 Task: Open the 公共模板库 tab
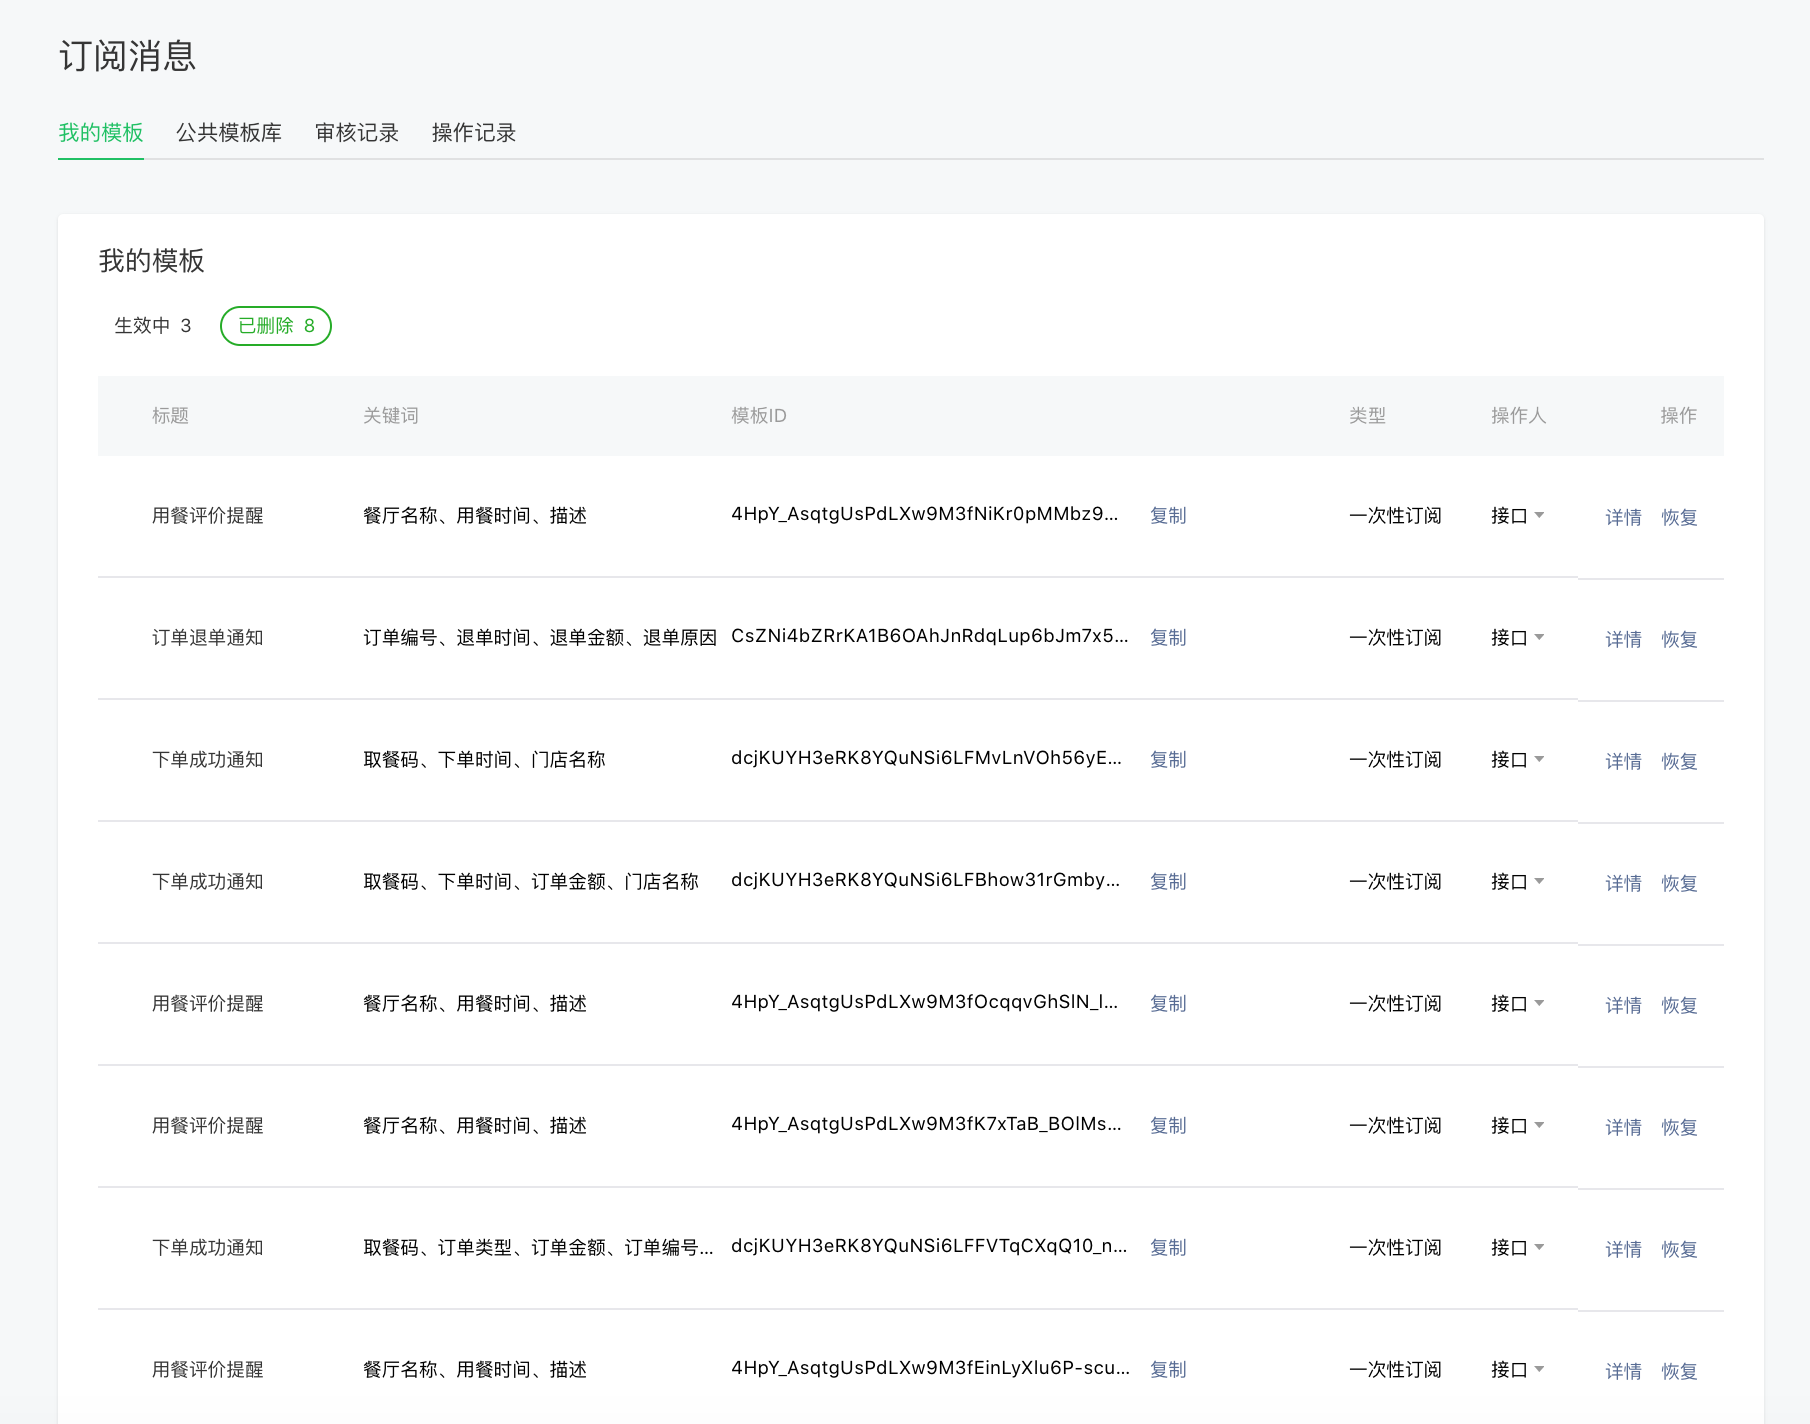[229, 133]
